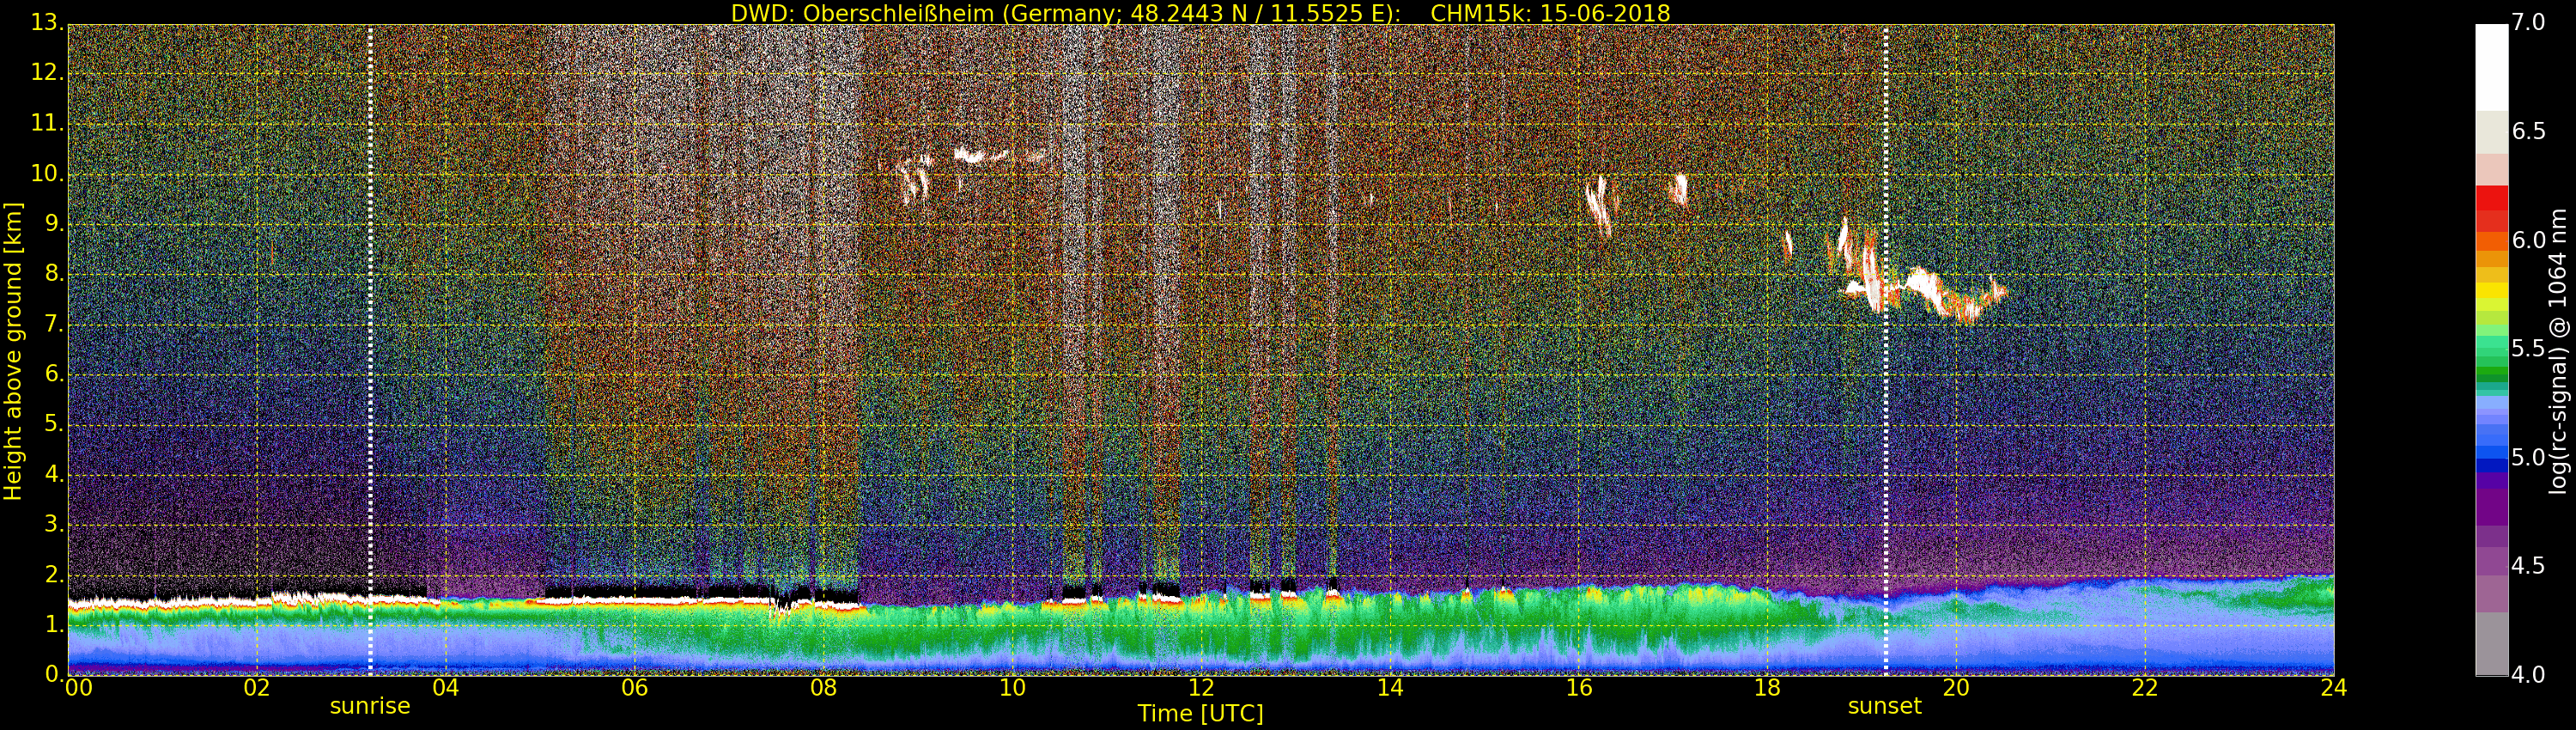The height and width of the screenshot is (730, 2576).
Task: Click the 'log(rc-signal) @ 1064 nm' colorbar label
Action: coord(2557,351)
